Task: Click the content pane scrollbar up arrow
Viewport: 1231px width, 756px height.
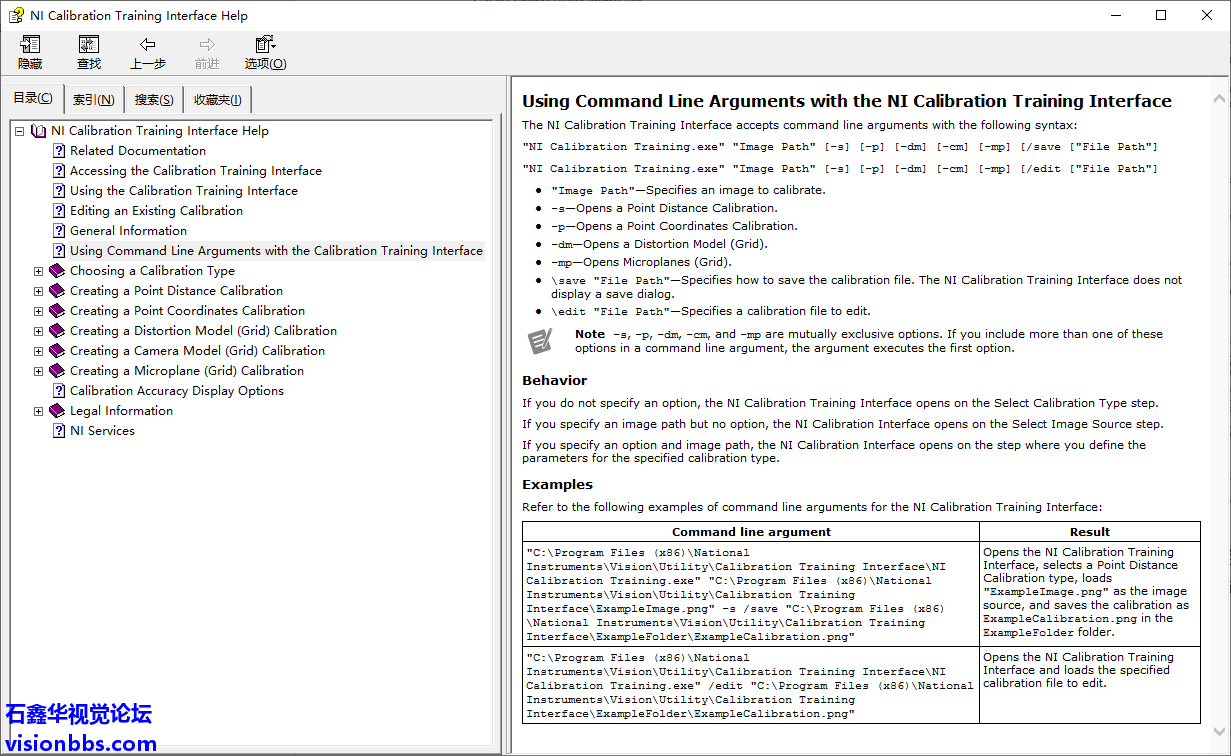Action: coord(1219,98)
